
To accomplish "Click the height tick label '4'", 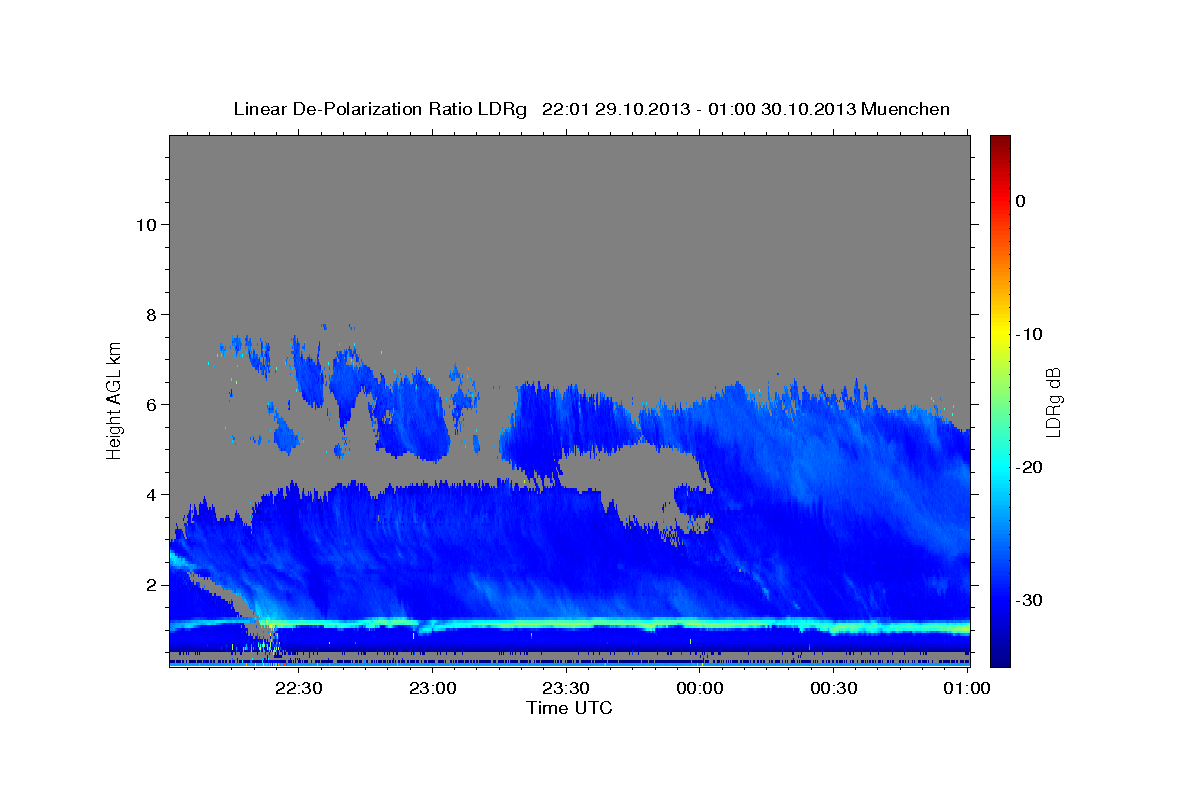I will pos(150,494).
